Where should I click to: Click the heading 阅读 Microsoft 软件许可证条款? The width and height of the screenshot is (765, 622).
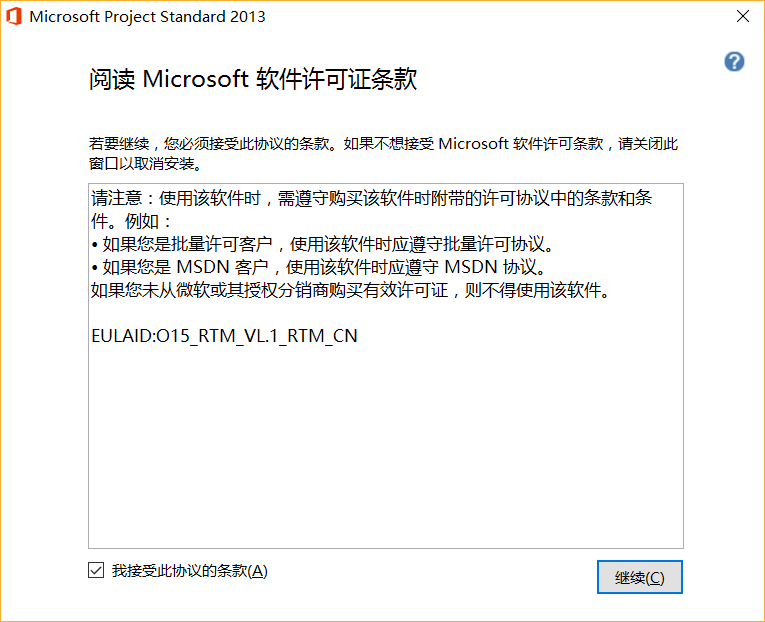252,80
